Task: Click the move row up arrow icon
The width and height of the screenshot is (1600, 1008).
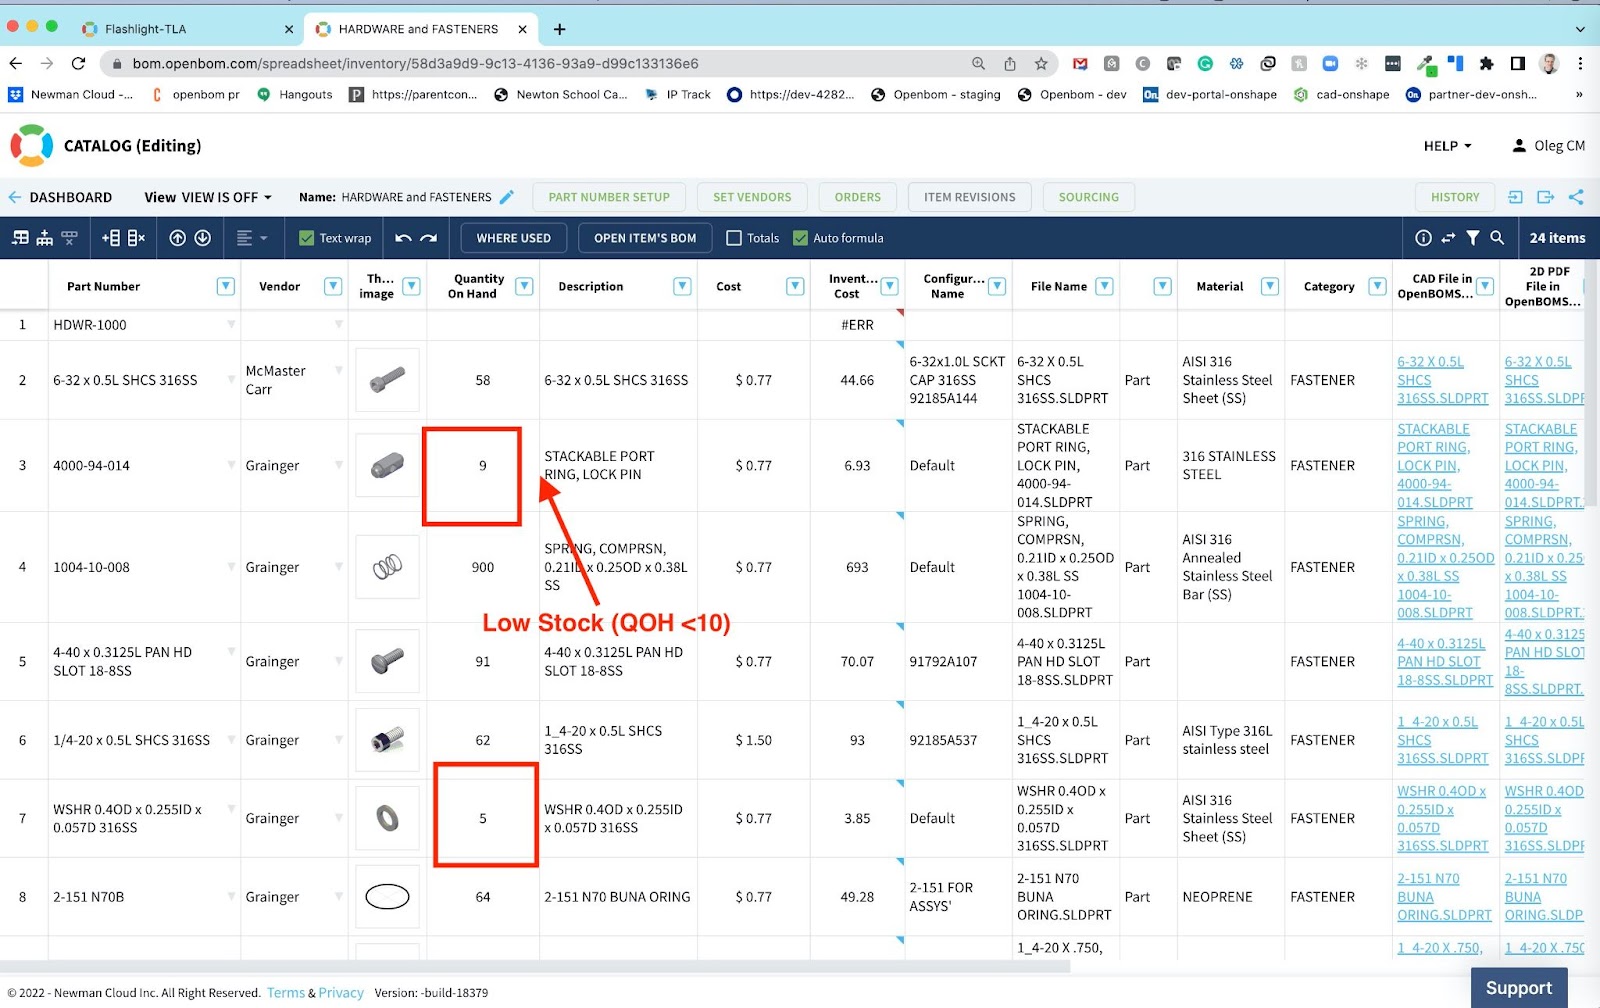Action: [178, 238]
